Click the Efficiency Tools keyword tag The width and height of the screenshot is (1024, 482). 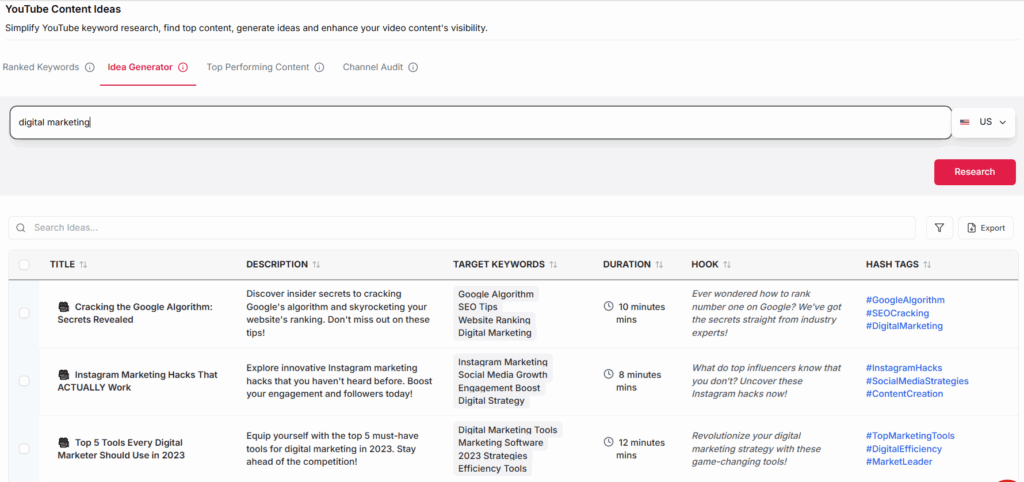492,469
